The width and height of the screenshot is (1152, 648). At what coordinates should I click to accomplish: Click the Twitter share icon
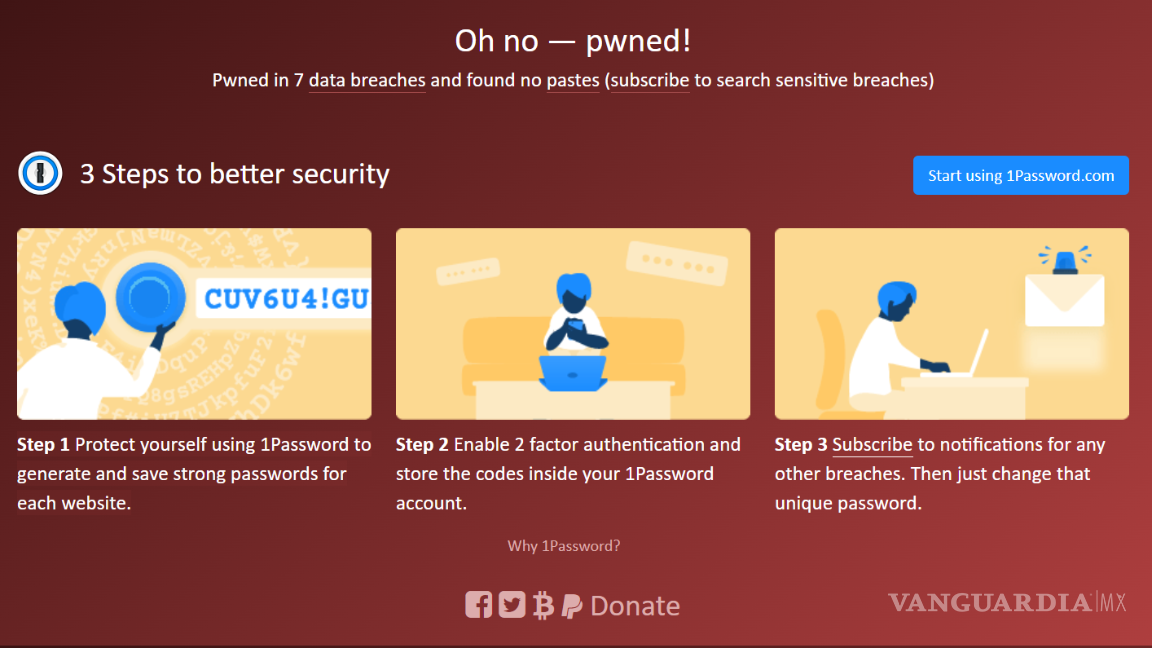tap(511, 604)
